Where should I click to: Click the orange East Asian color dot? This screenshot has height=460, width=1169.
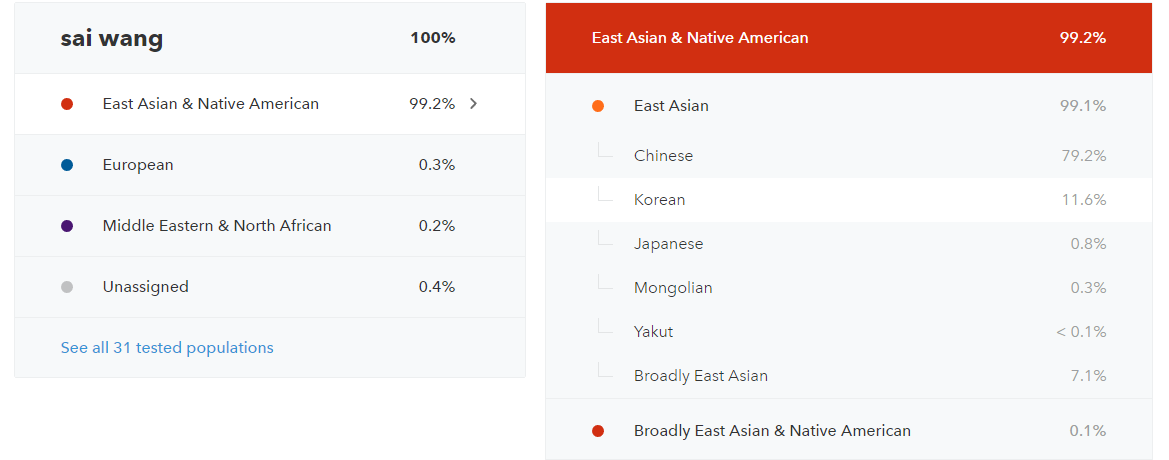[x=598, y=107]
